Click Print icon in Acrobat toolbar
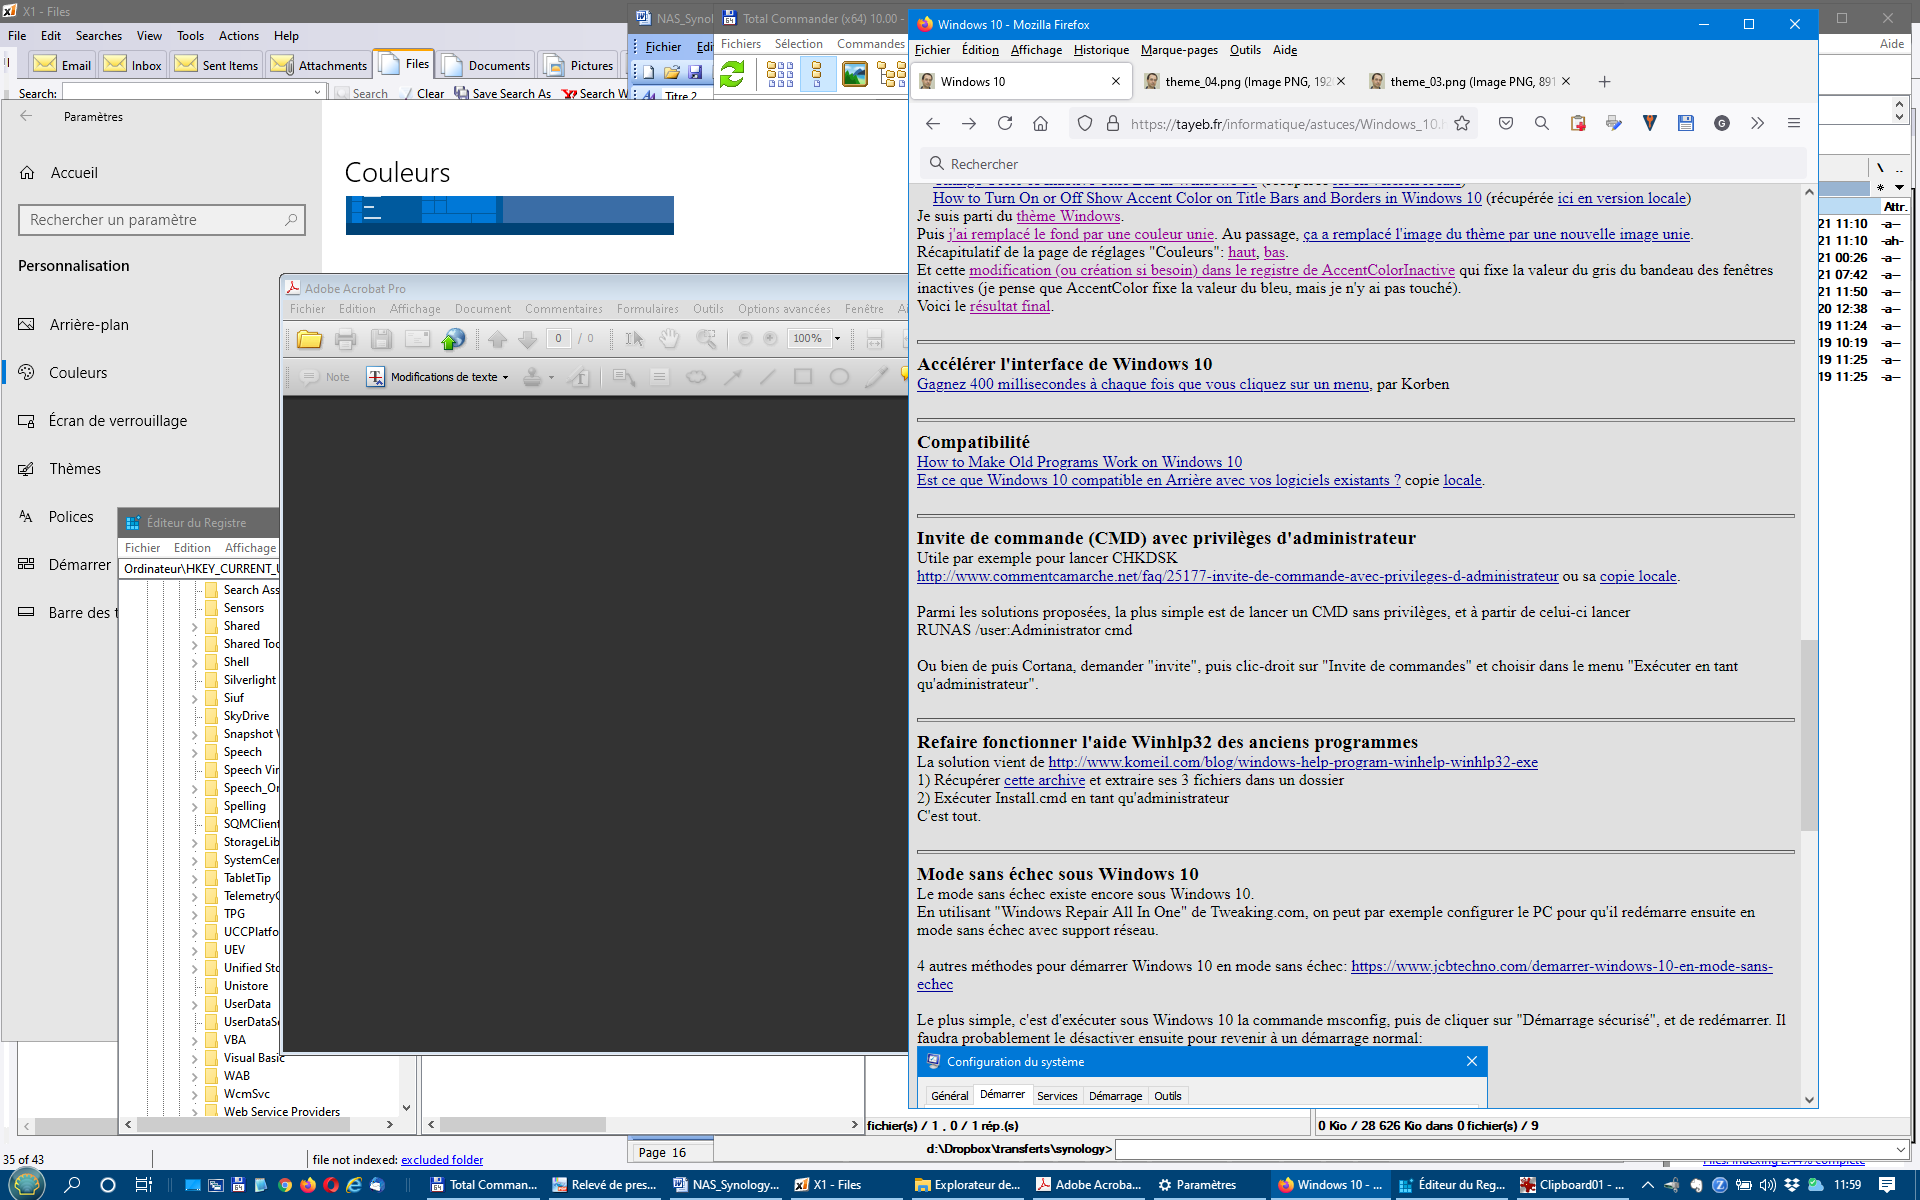The height and width of the screenshot is (1200, 1920). click(x=346, y=339)
